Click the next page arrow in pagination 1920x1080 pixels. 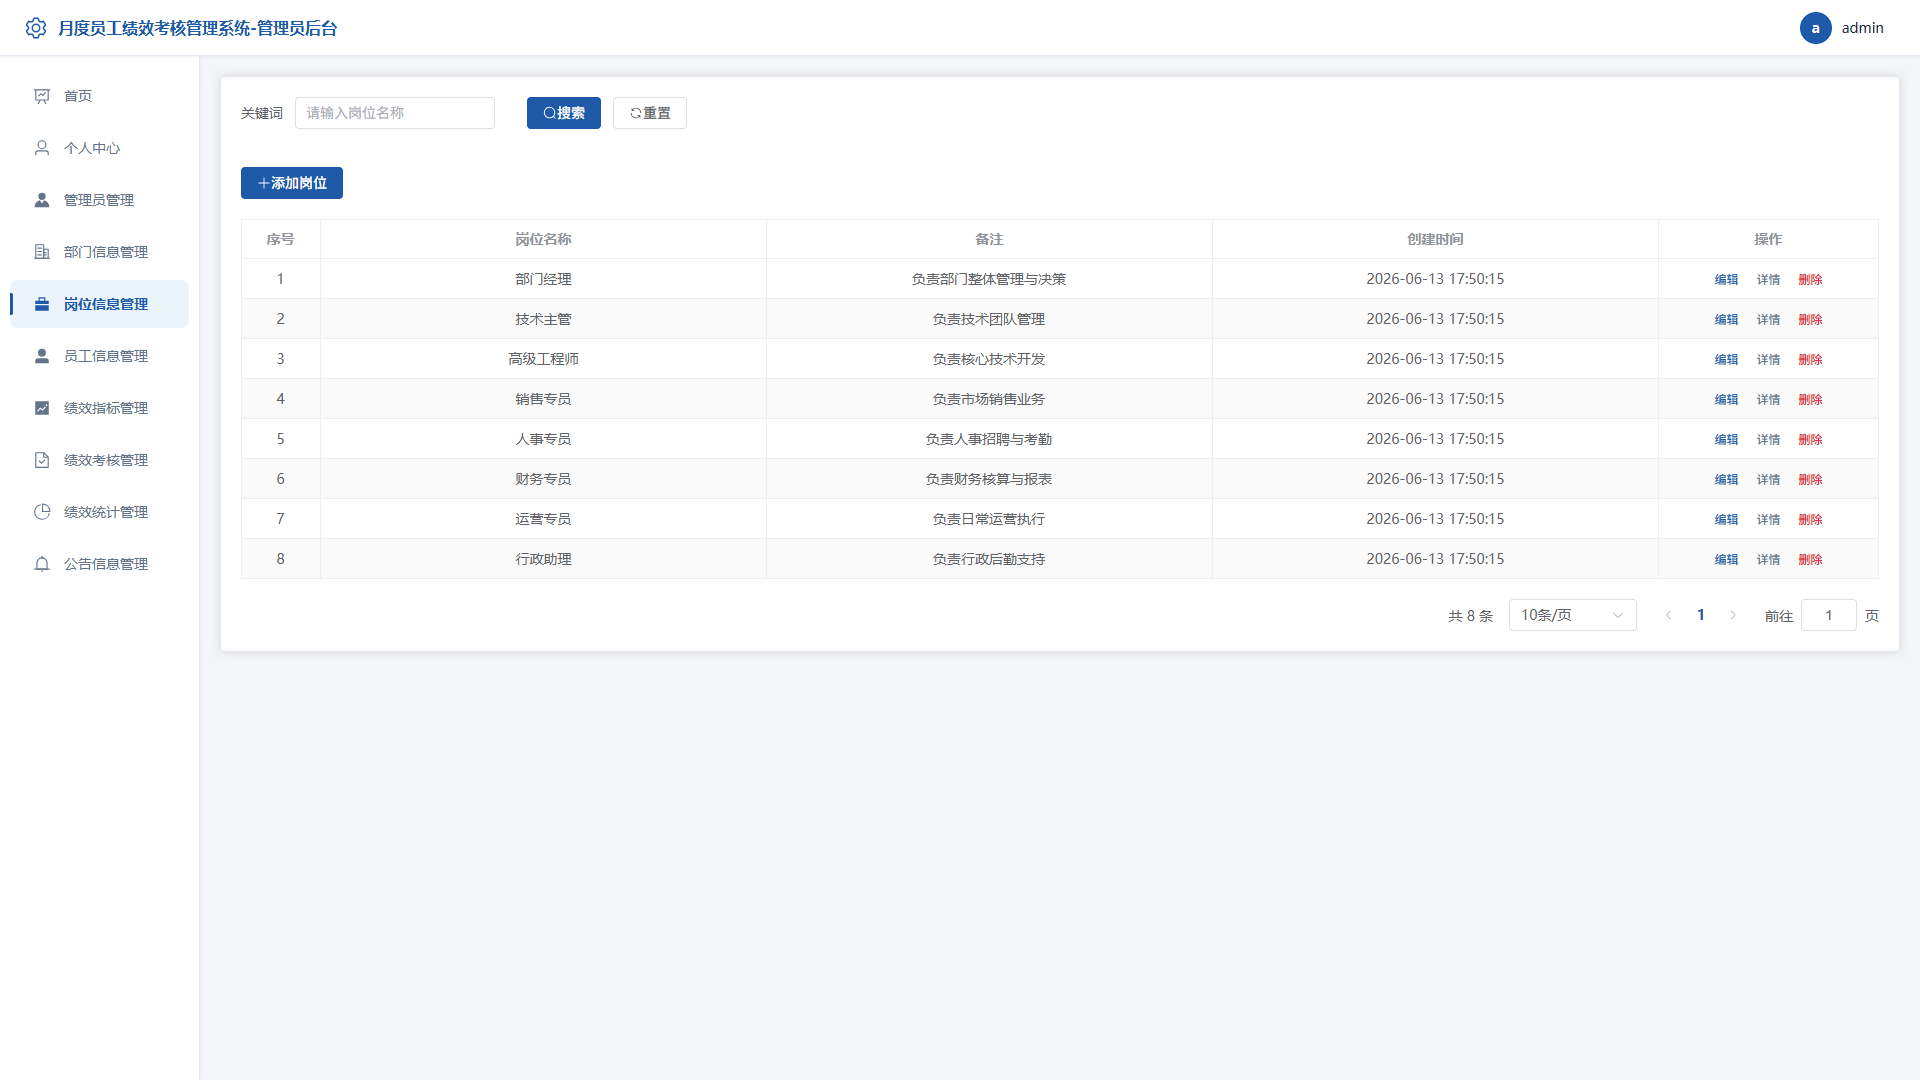[1733, 615]
